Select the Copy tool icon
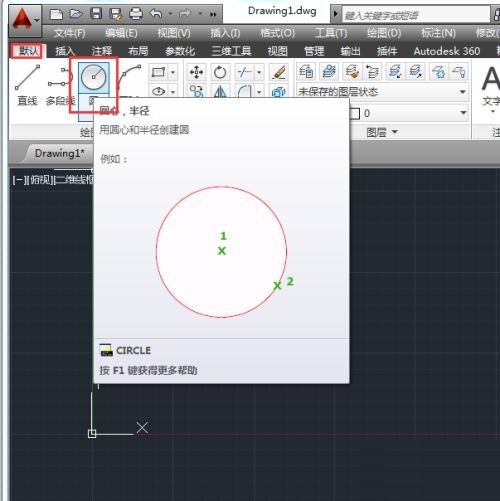This screenshot has width=500, height=501. (196, 91)
